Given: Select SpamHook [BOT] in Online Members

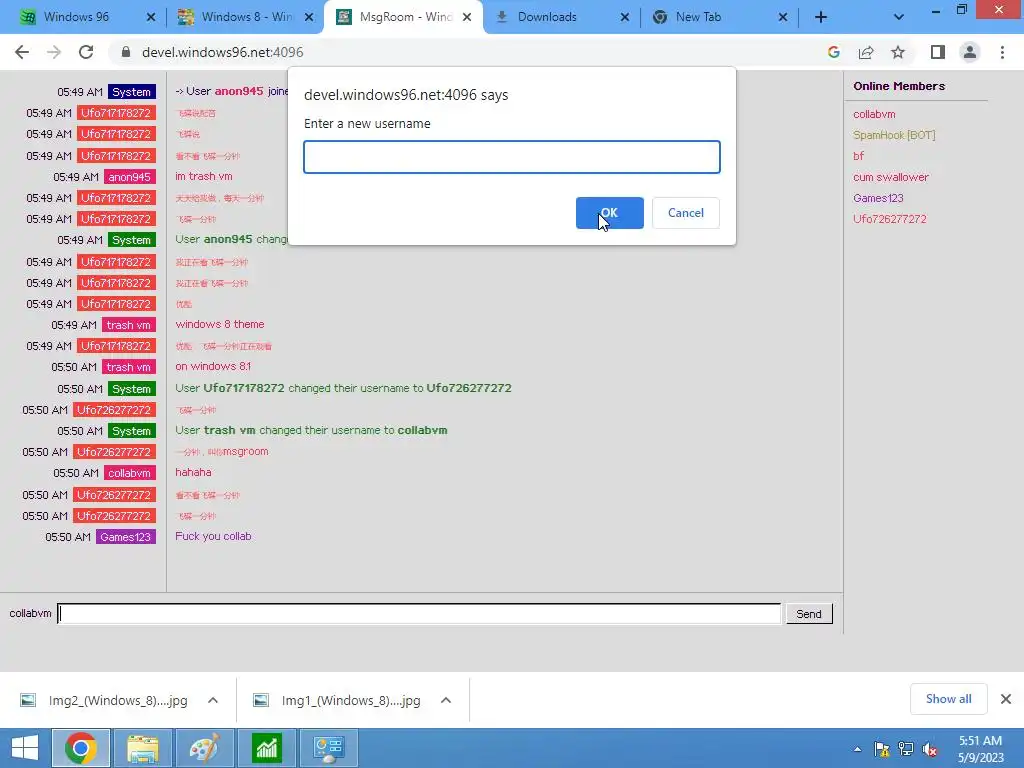Looking at the screenshot, I should pyautogui.click(x=894, y=135).
